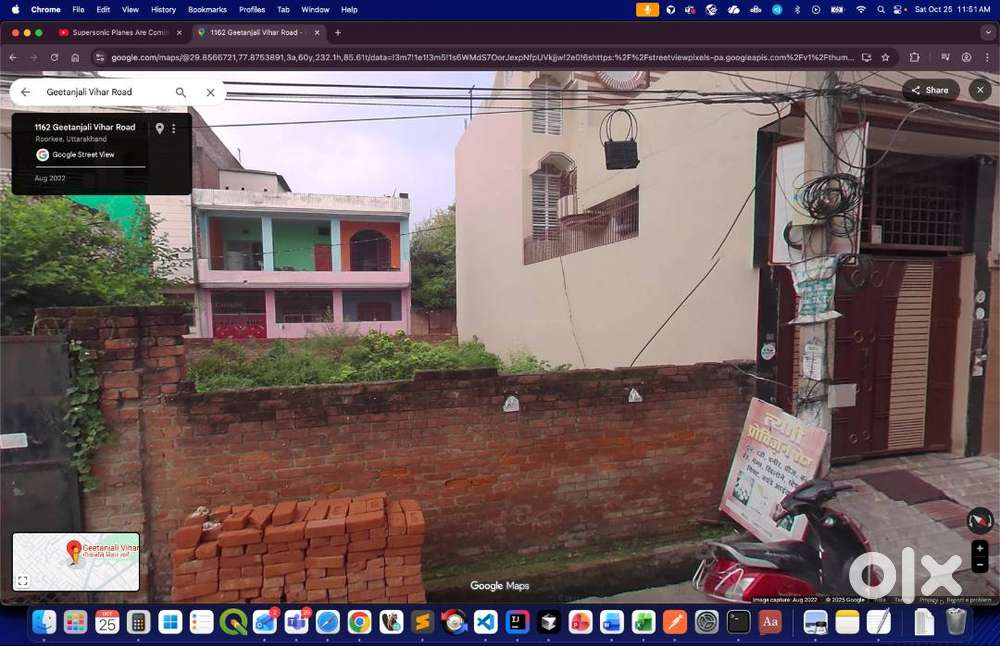Open the Bookmarks menu in the menu bar

tap(207, 9)
